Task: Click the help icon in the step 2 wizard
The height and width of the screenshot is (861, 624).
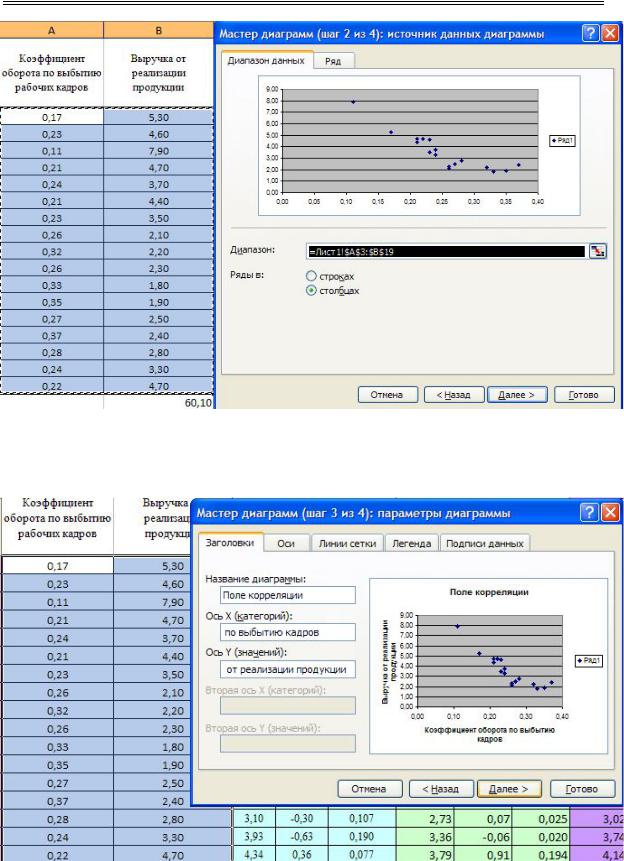Action: tap(590, 33)
